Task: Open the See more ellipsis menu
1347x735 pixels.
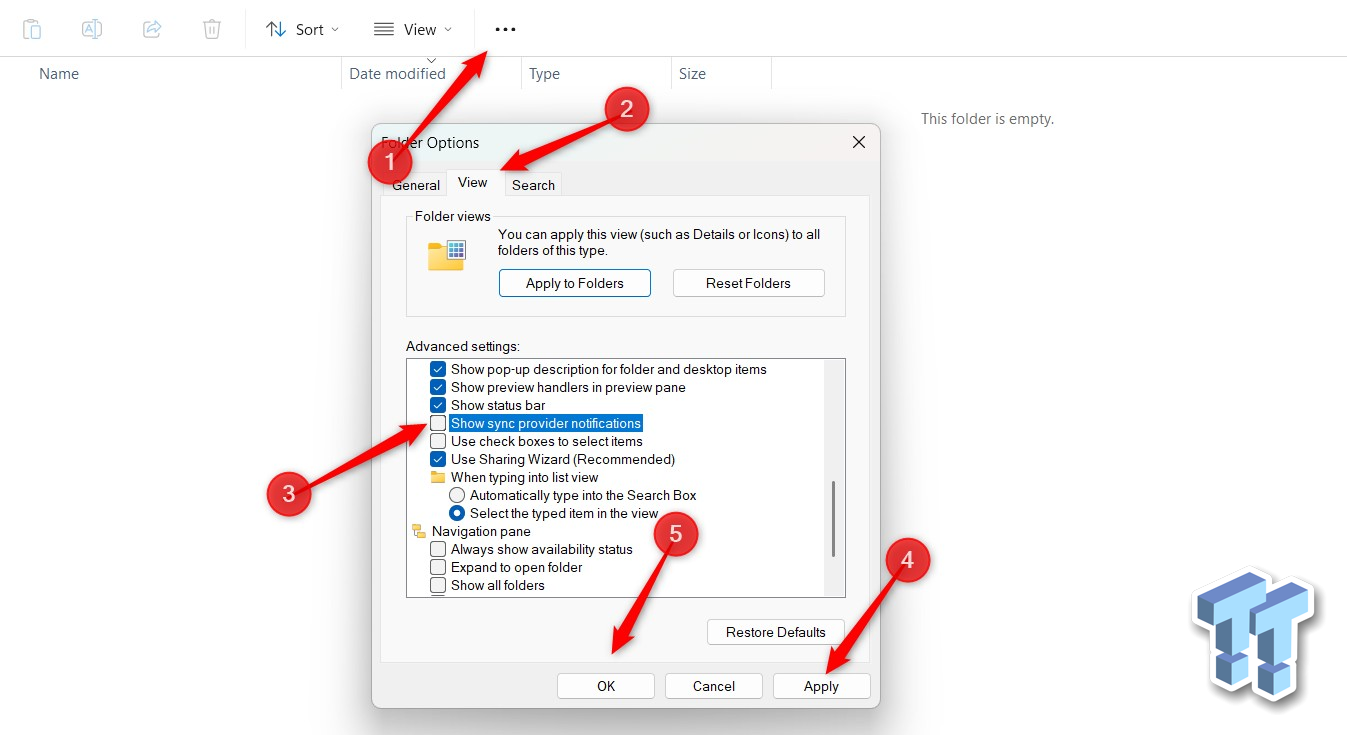Action: tap(504, 29)
